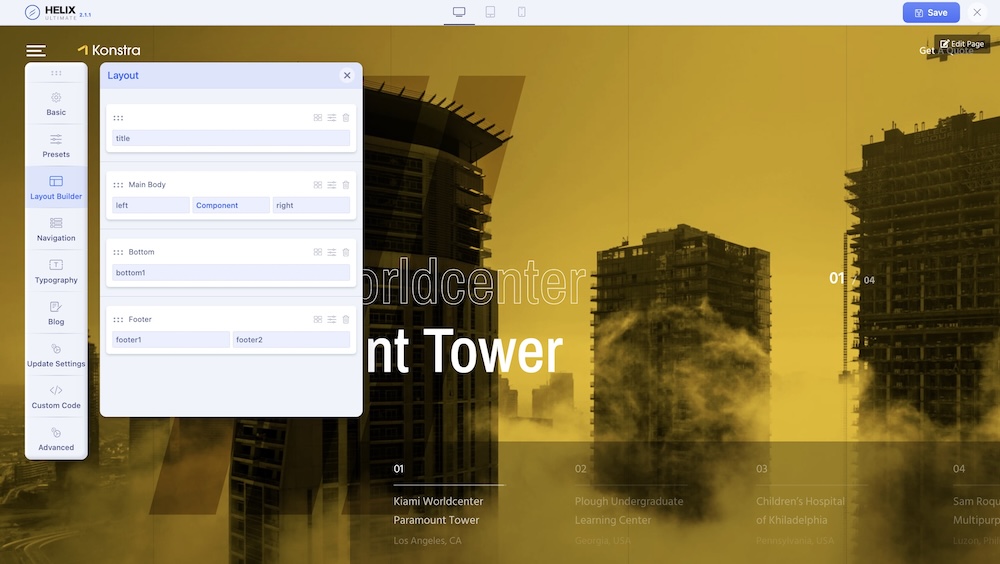Select the footer2 column

click(291, 340)
